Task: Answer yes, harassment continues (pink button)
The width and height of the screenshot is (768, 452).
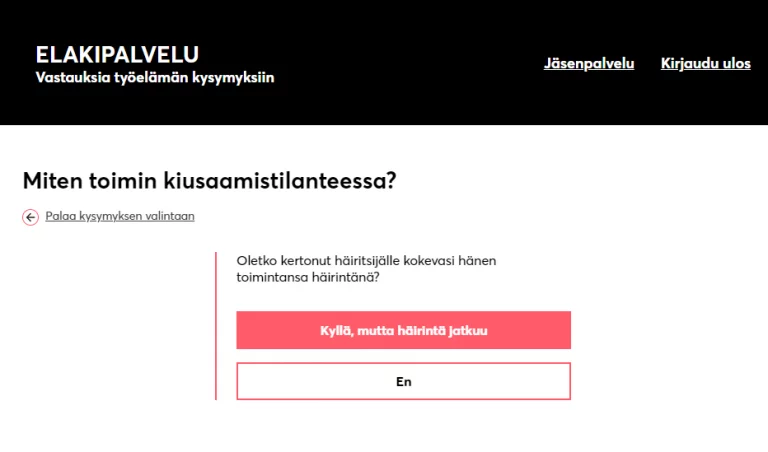Action: point(403,330)
